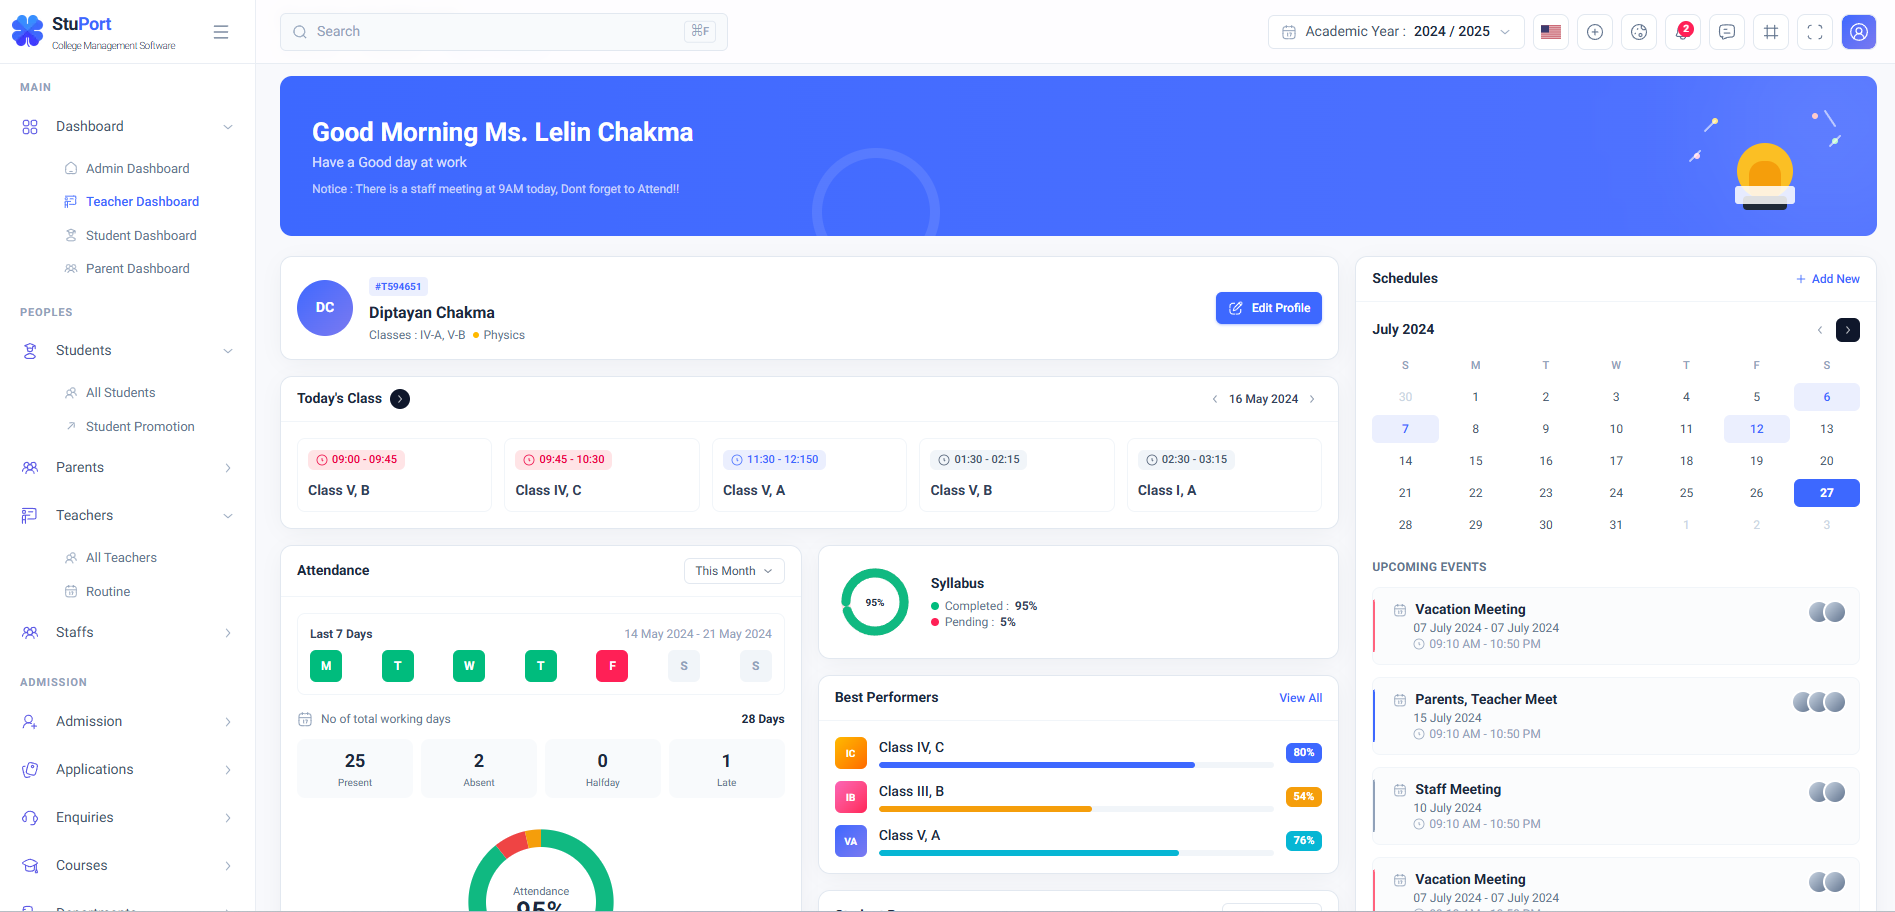Expand the Applications menu
Image resolution: width=1895 pixels, height=912 pixels.
tap(228, 770)
